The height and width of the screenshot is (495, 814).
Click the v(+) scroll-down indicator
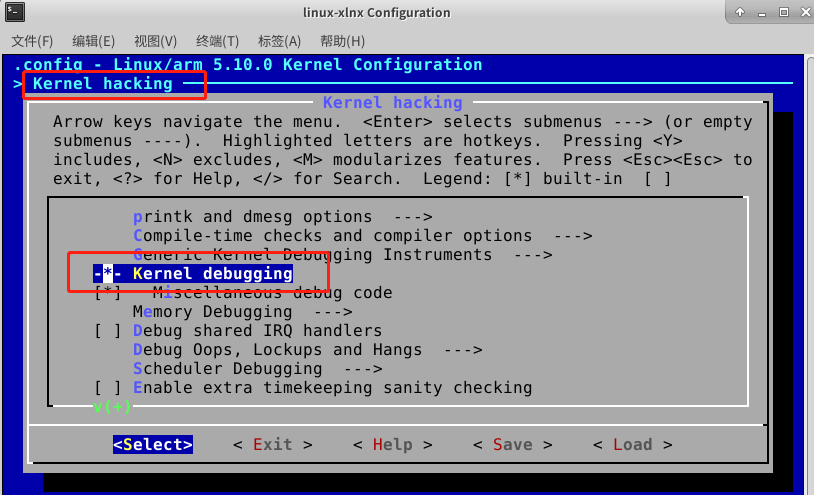pos(112,406)
